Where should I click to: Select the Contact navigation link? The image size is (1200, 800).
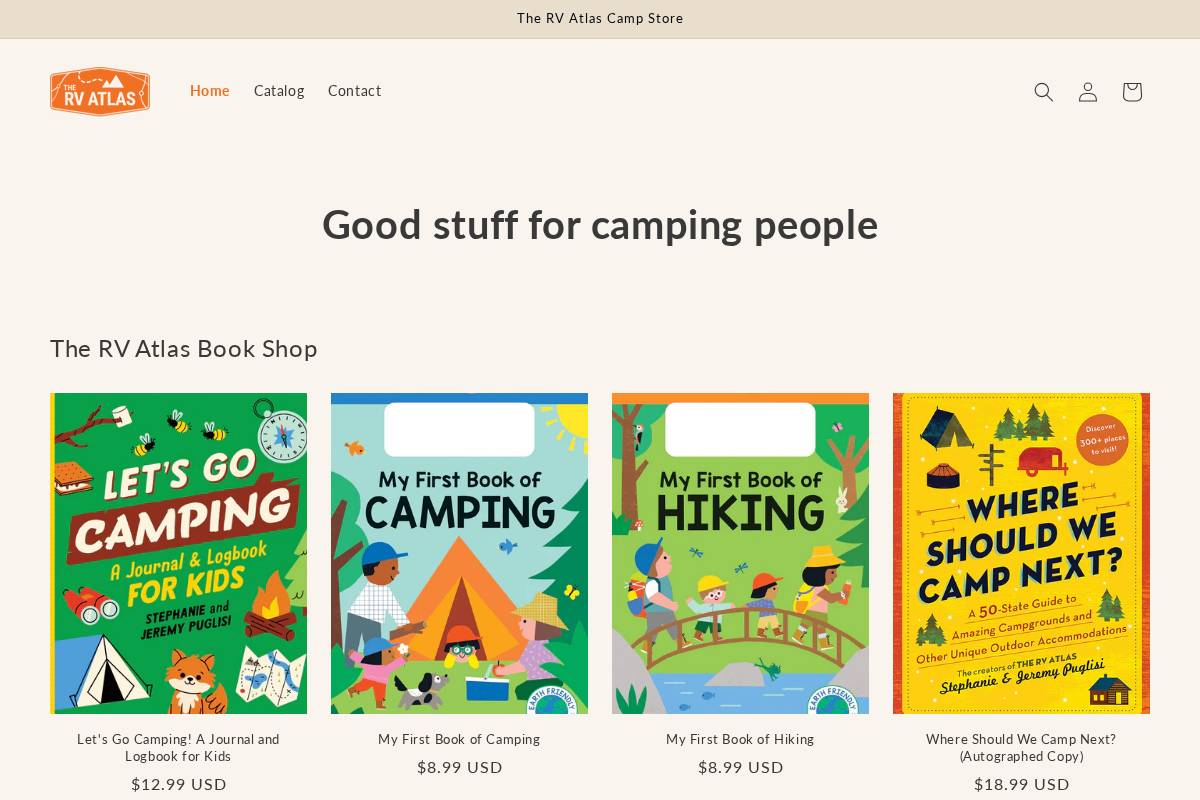point(355,90)
